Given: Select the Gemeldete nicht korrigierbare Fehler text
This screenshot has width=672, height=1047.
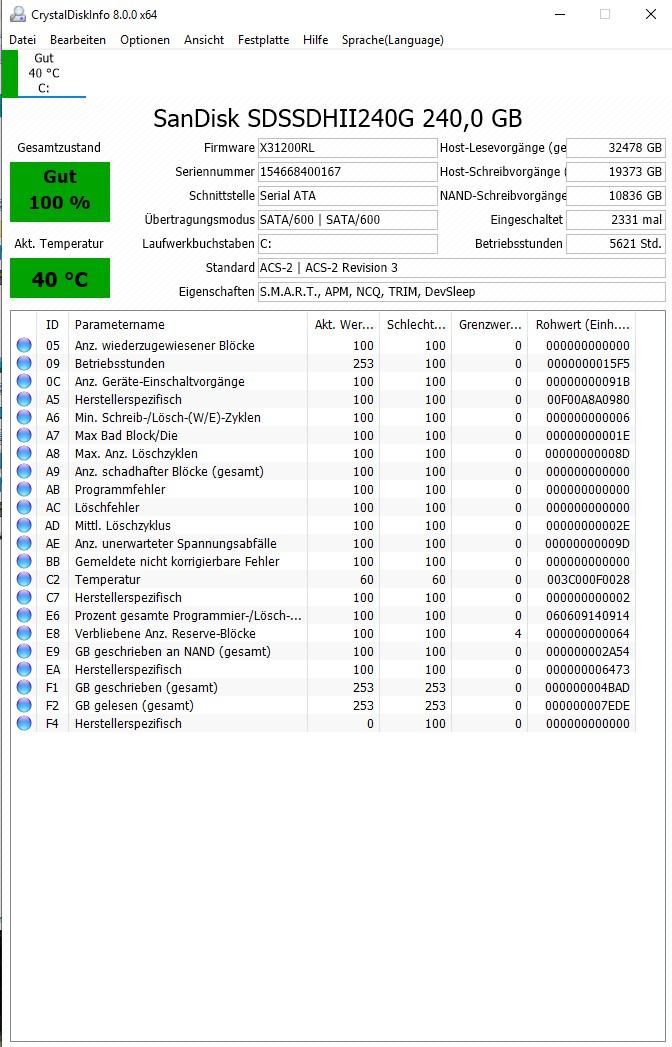Looking at the screenshot, I should tap(177, 562).
